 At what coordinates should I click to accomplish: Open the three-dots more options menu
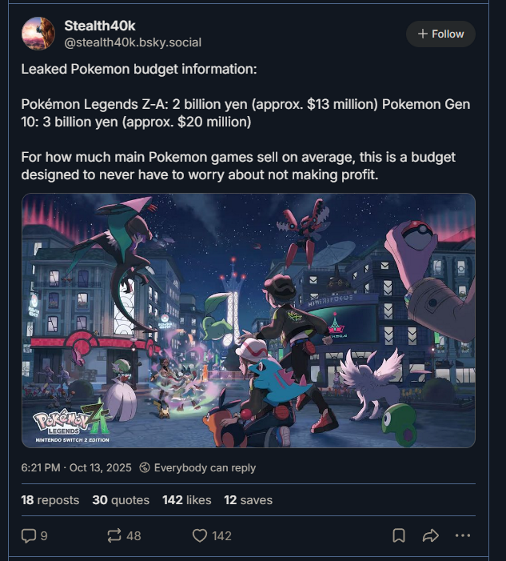pyautogui.click(x=462, y=536)
